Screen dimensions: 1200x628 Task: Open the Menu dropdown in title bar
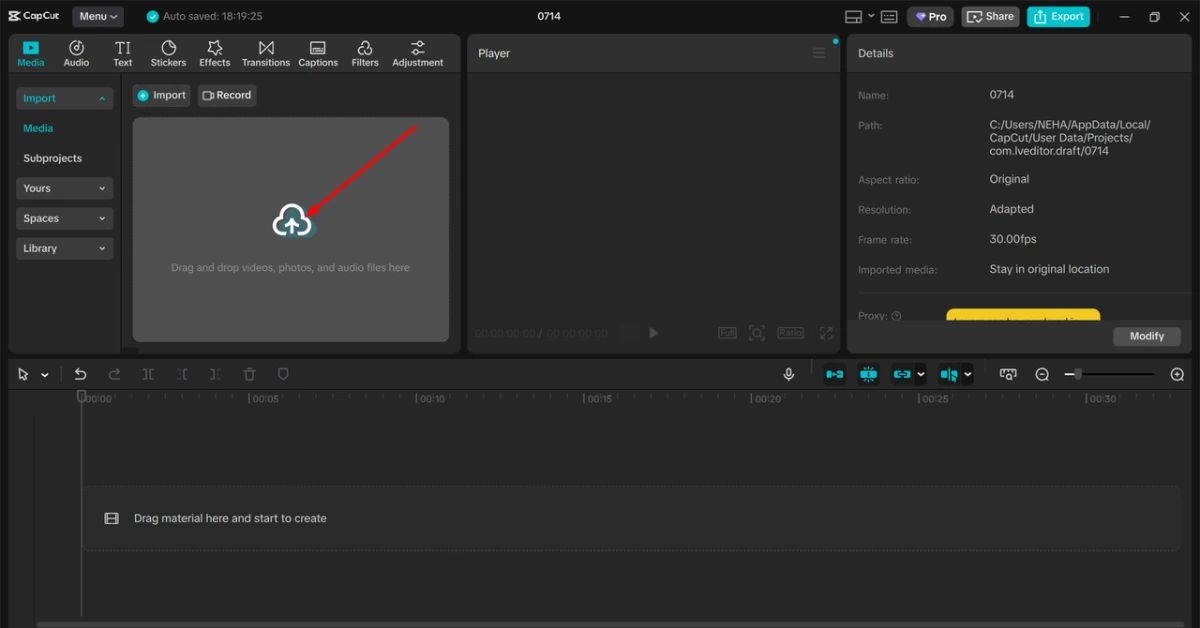click(x=98, y=16)
